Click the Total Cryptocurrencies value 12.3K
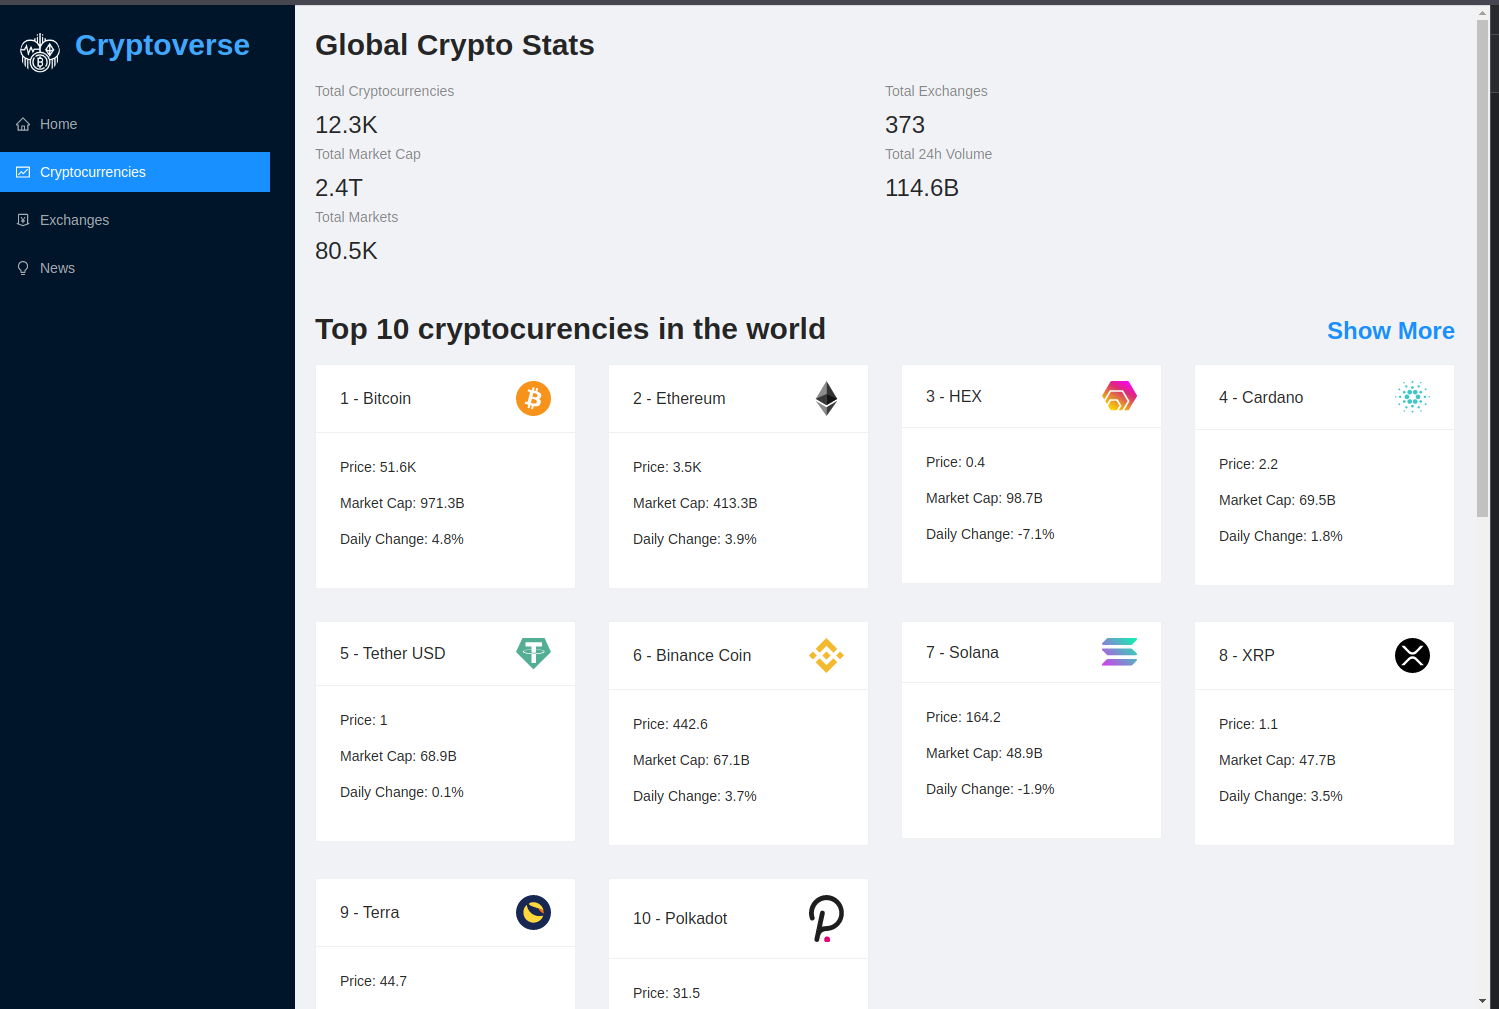 [346, 125]
